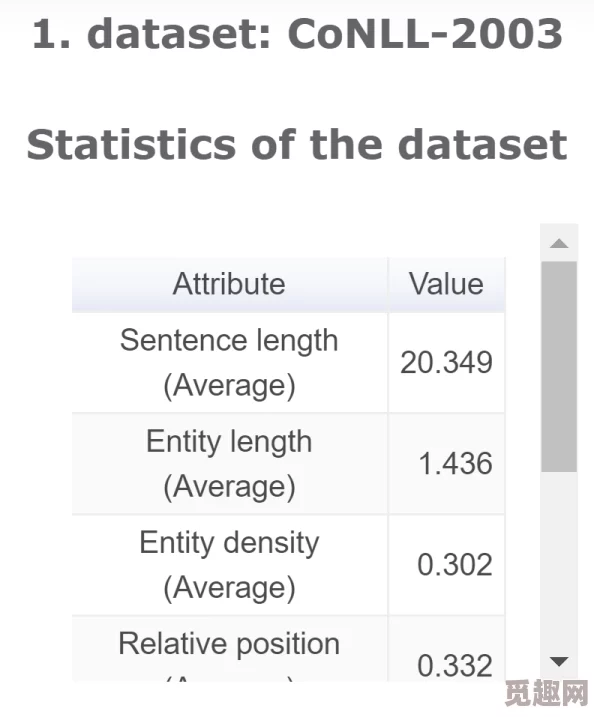594x717 pixels.
Task: Click the Statistics of the dataset heading
Action: pos(297,144)
